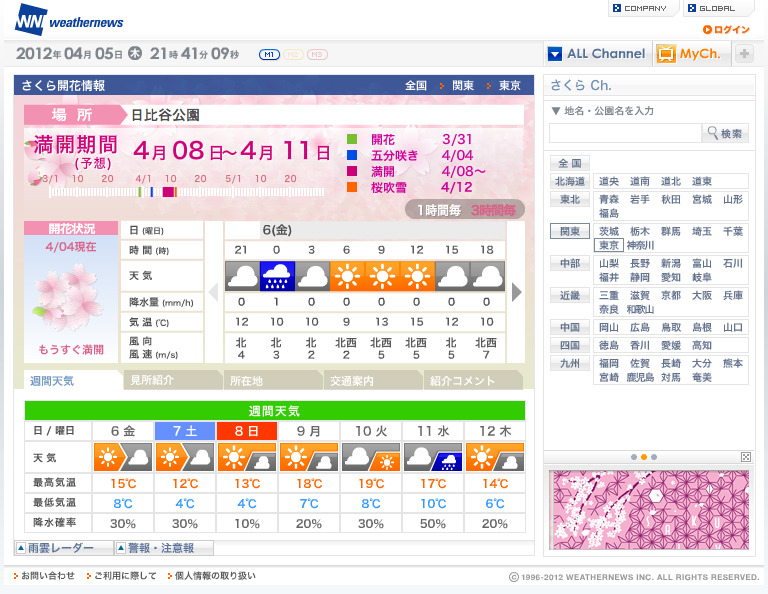Select the 北海道 region button

[570, 181]
